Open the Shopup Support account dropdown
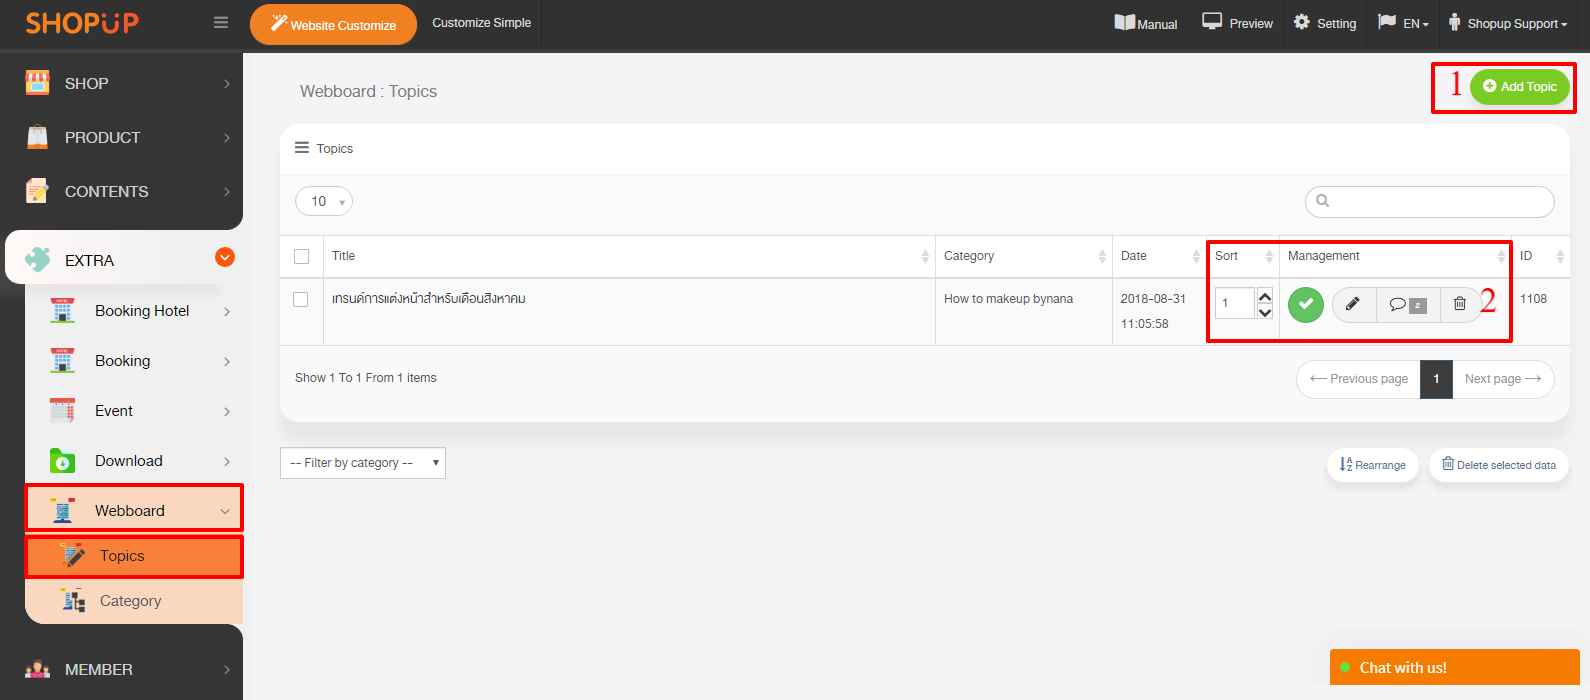Viewport: 1590px width, 700px height. tap(1508, 23)
